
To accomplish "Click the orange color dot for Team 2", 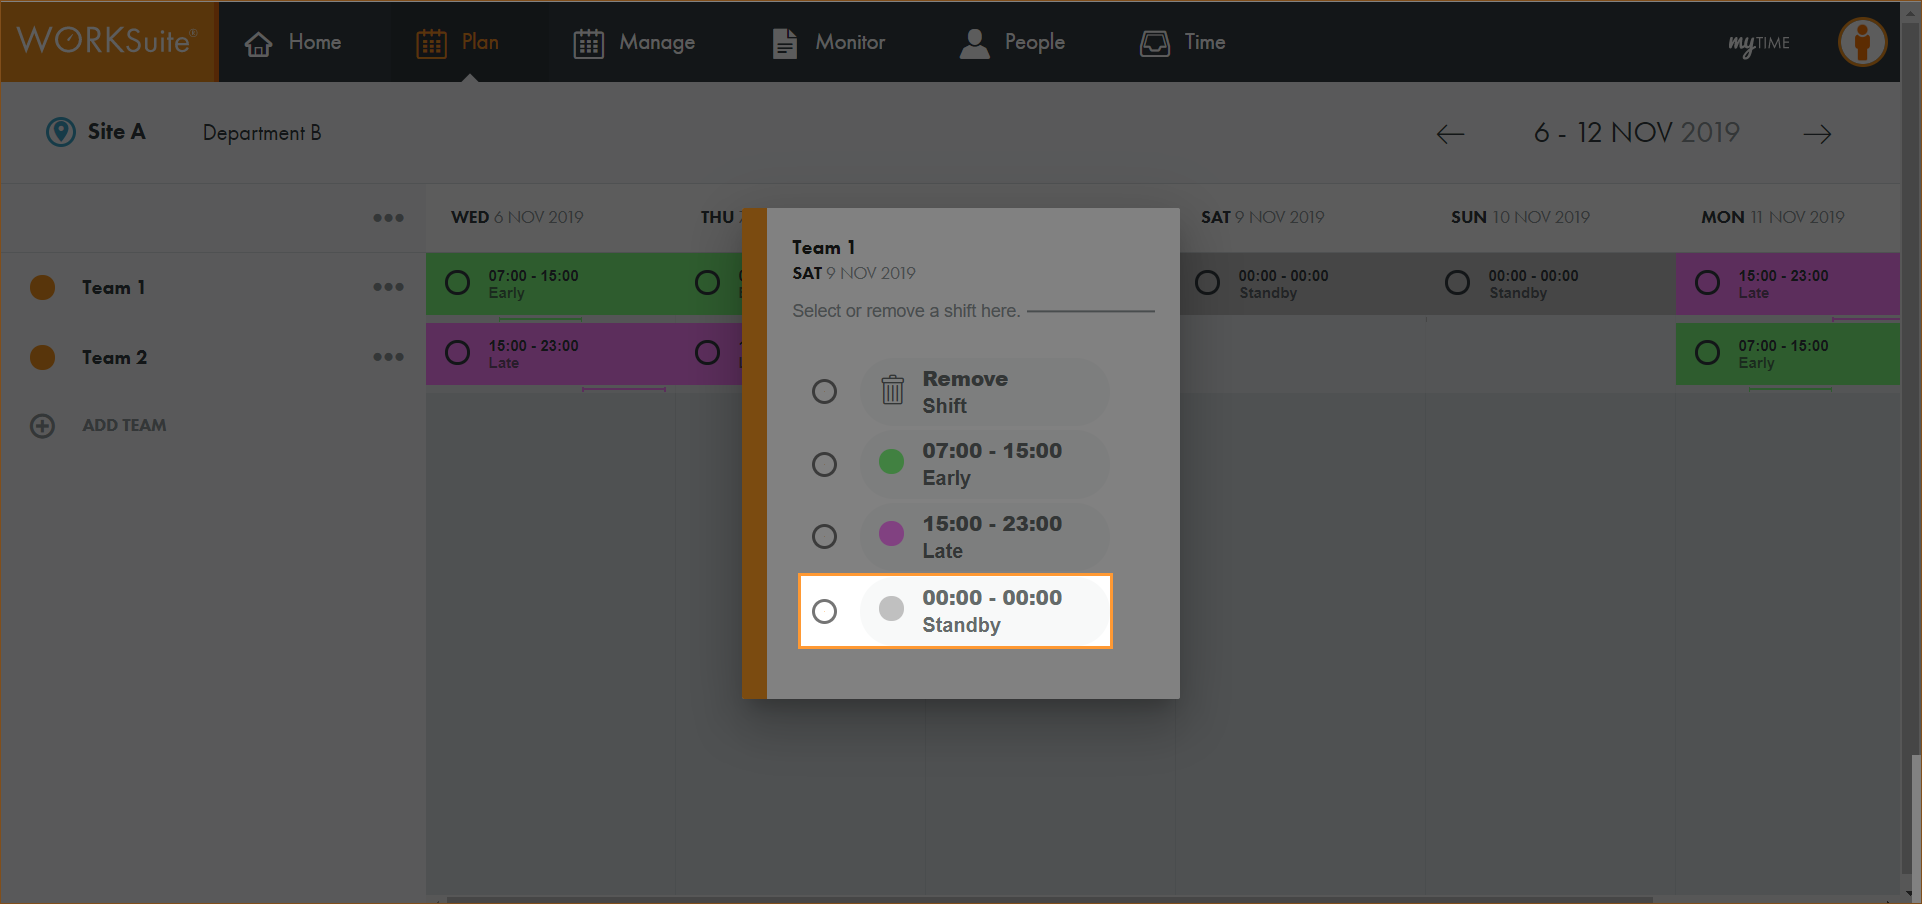I will click(x=43, y=357).
